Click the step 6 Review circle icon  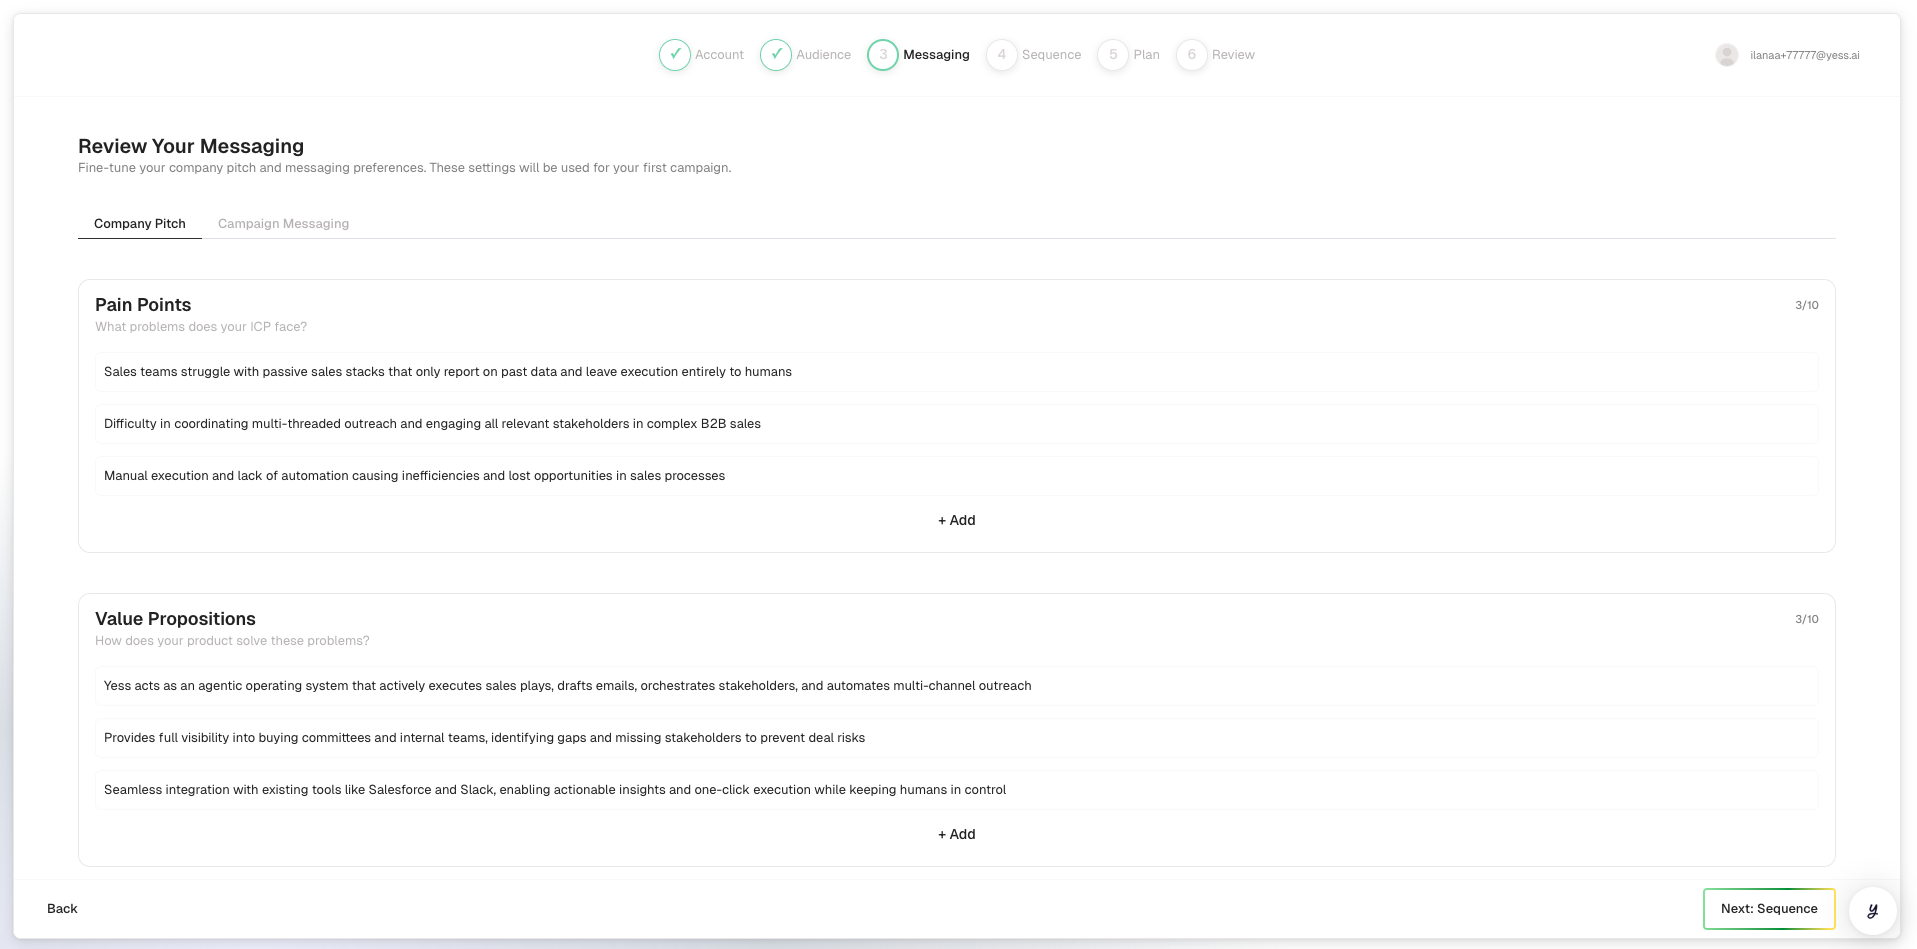pos(1191,55)
